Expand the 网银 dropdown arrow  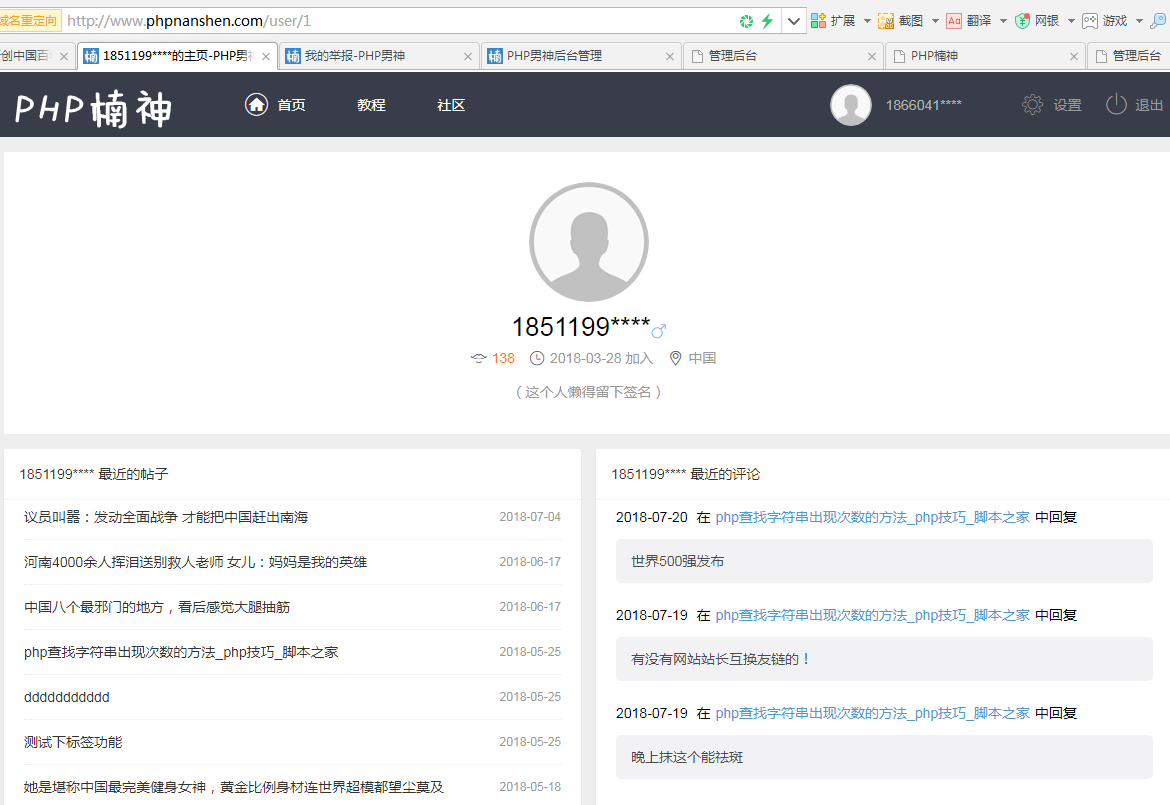[x=1071, y=21]
